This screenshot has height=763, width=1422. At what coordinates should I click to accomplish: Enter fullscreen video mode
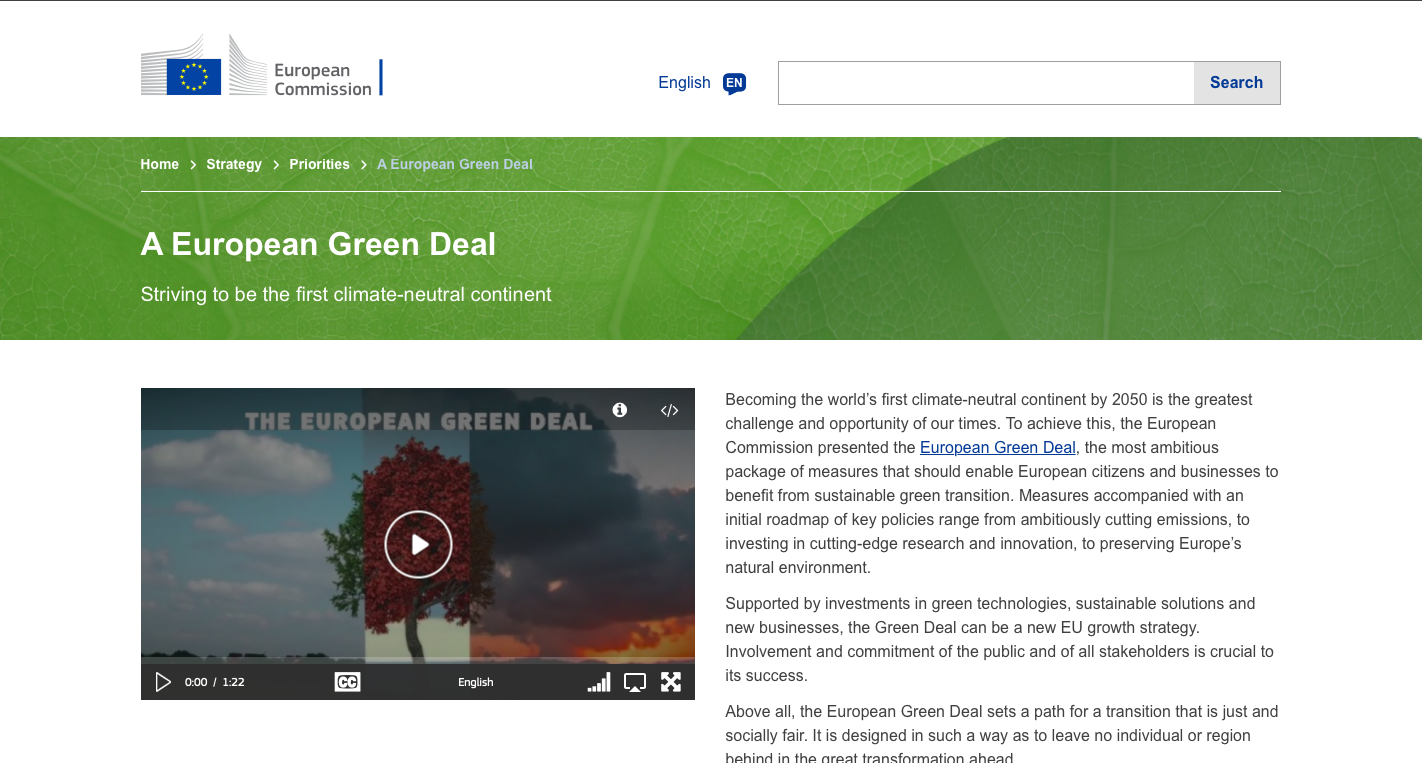click(x=671, y=682)
